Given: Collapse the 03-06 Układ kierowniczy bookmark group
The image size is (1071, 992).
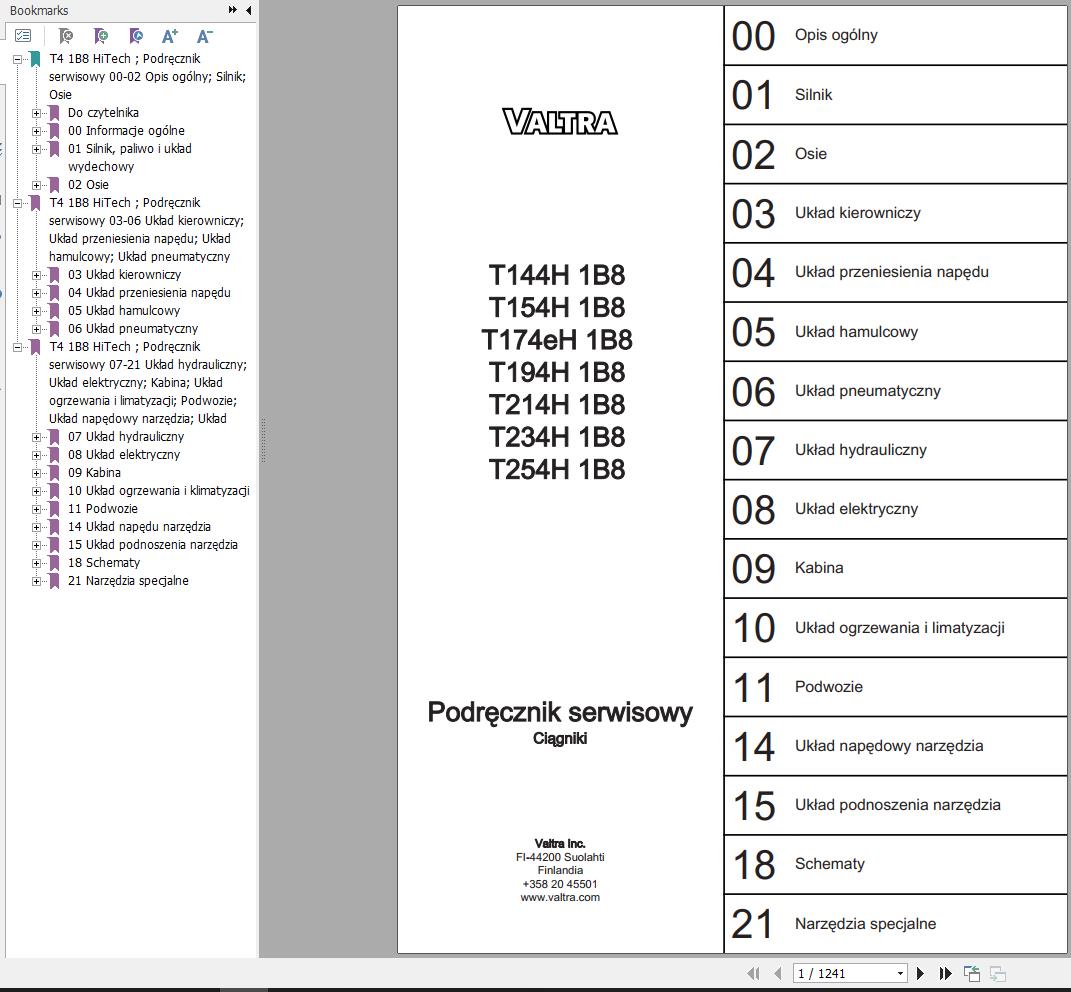Looking at the screenshot, I should click(18, 204).
